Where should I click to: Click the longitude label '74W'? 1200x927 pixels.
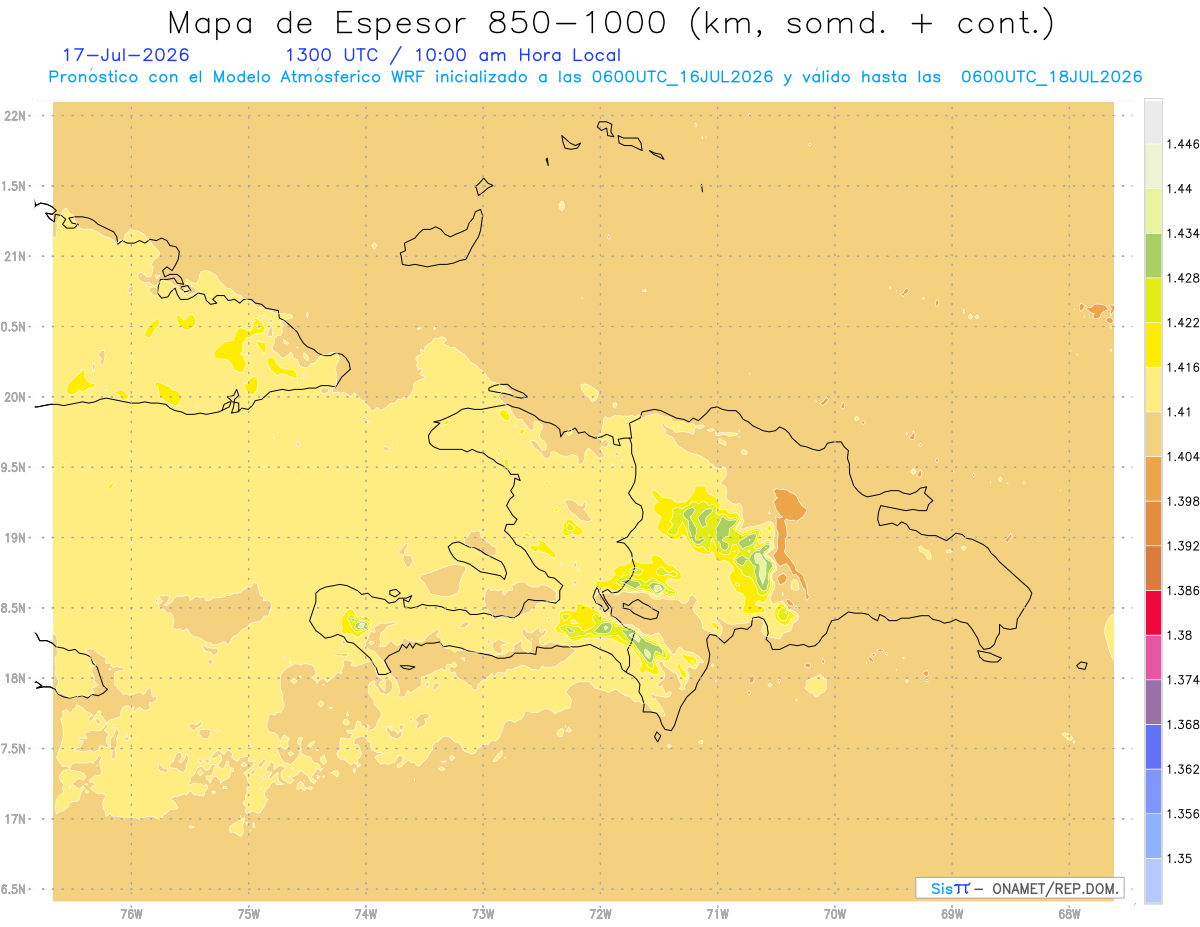tap(366, 913)
